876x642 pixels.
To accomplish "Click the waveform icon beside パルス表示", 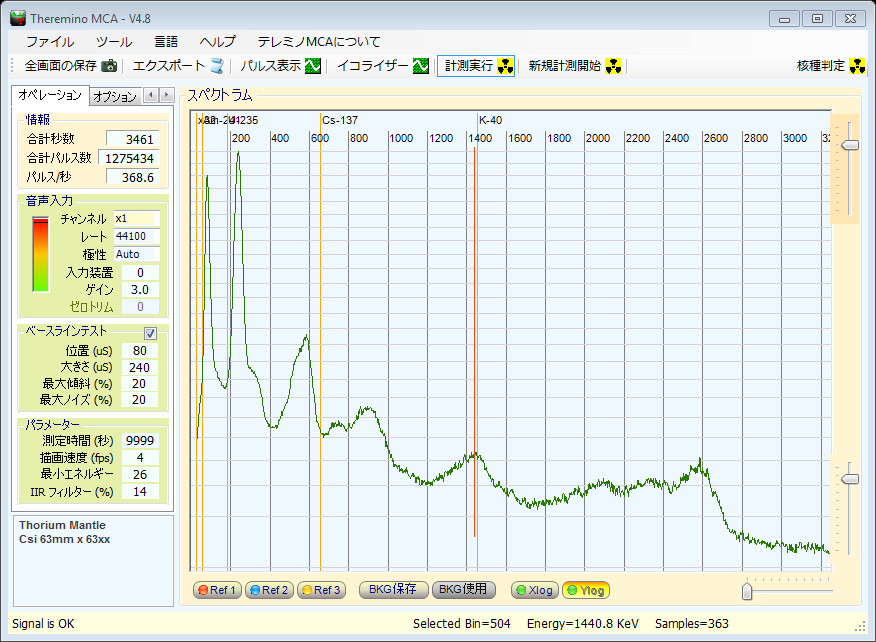I will [313, 66].
